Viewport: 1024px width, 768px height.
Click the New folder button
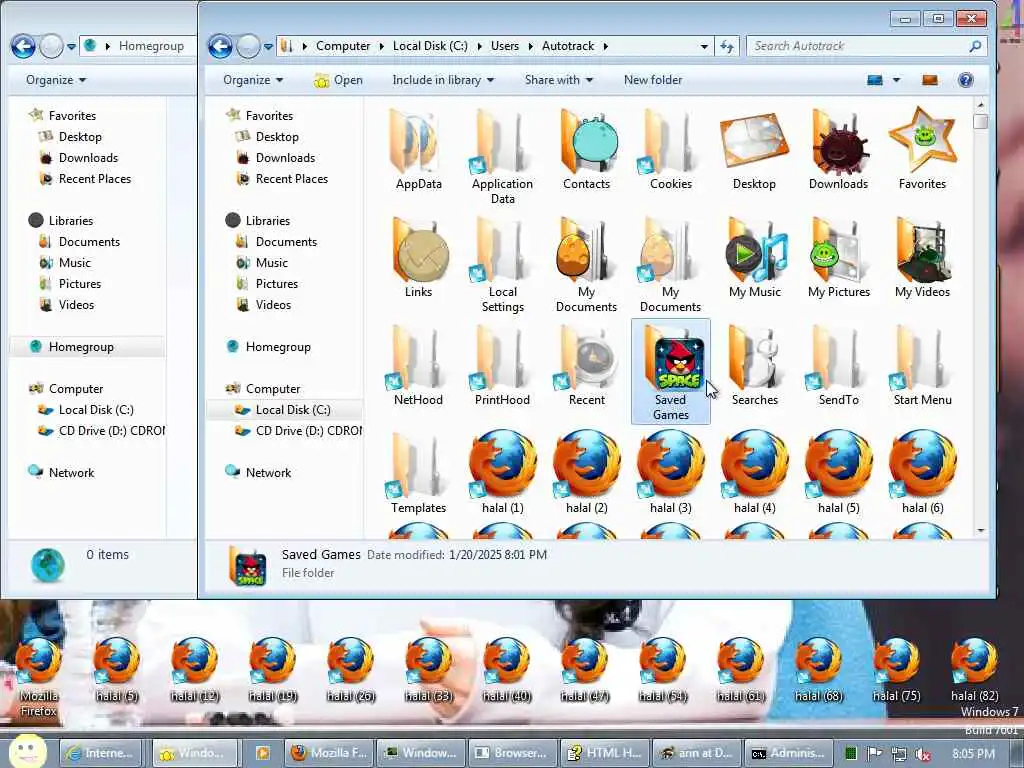pyautogui.click(x=652, y=80)
